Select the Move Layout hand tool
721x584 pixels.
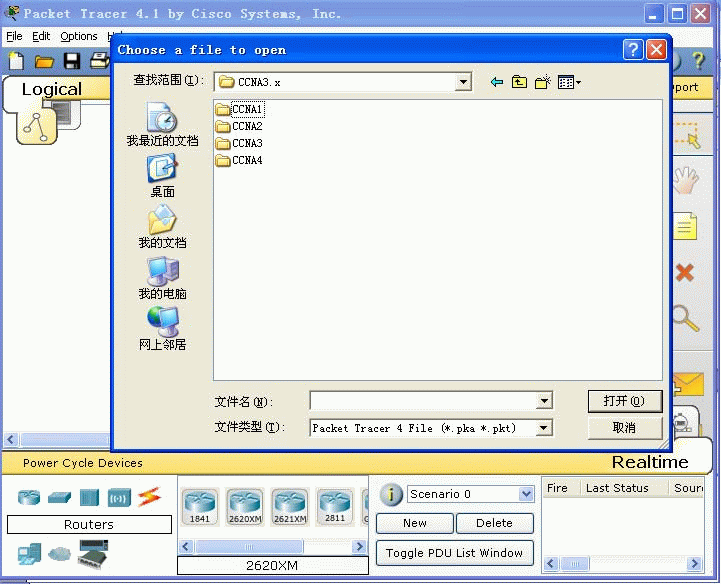coord(685,180)
